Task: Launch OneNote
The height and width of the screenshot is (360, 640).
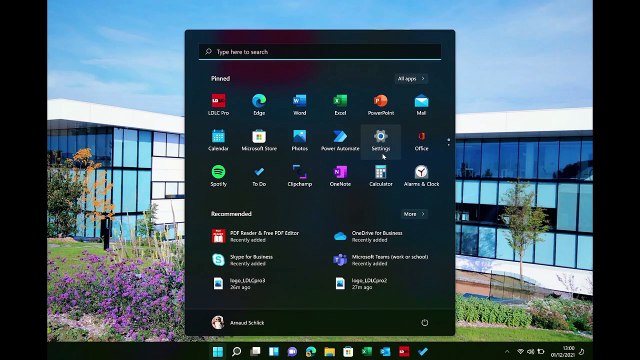Action: point(340,176)
